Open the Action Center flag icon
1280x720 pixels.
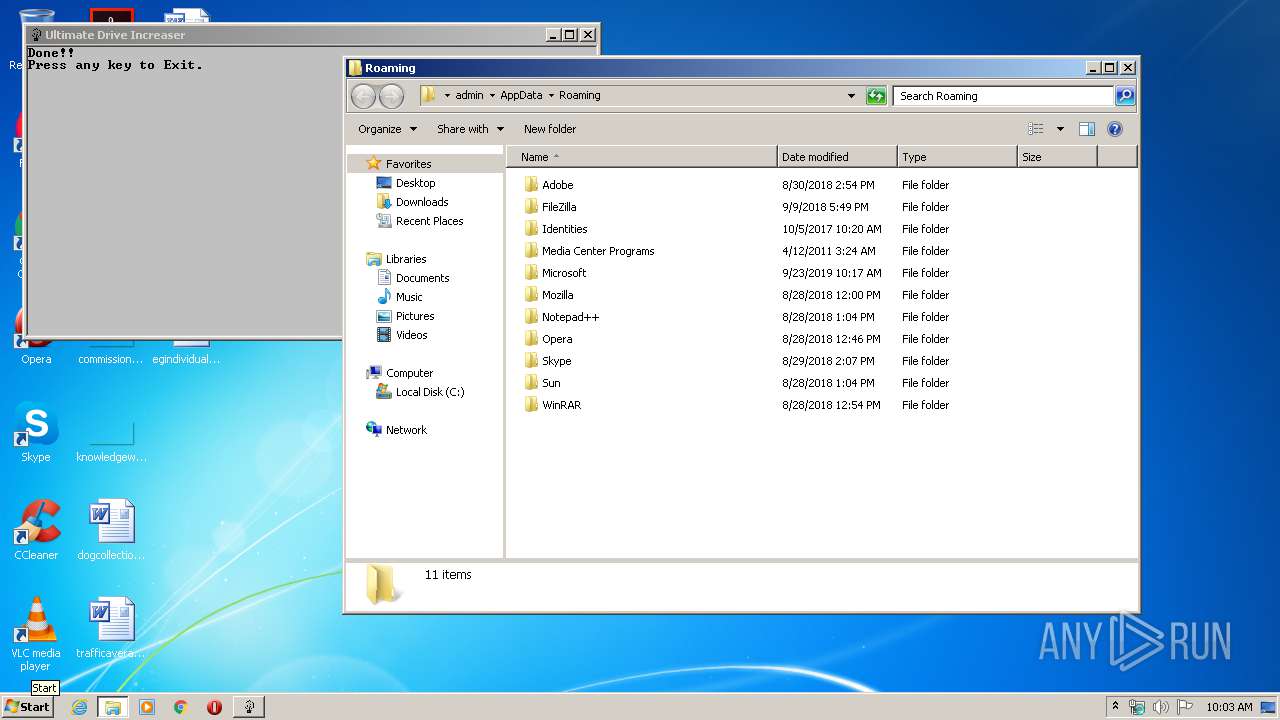[1185, 707]
